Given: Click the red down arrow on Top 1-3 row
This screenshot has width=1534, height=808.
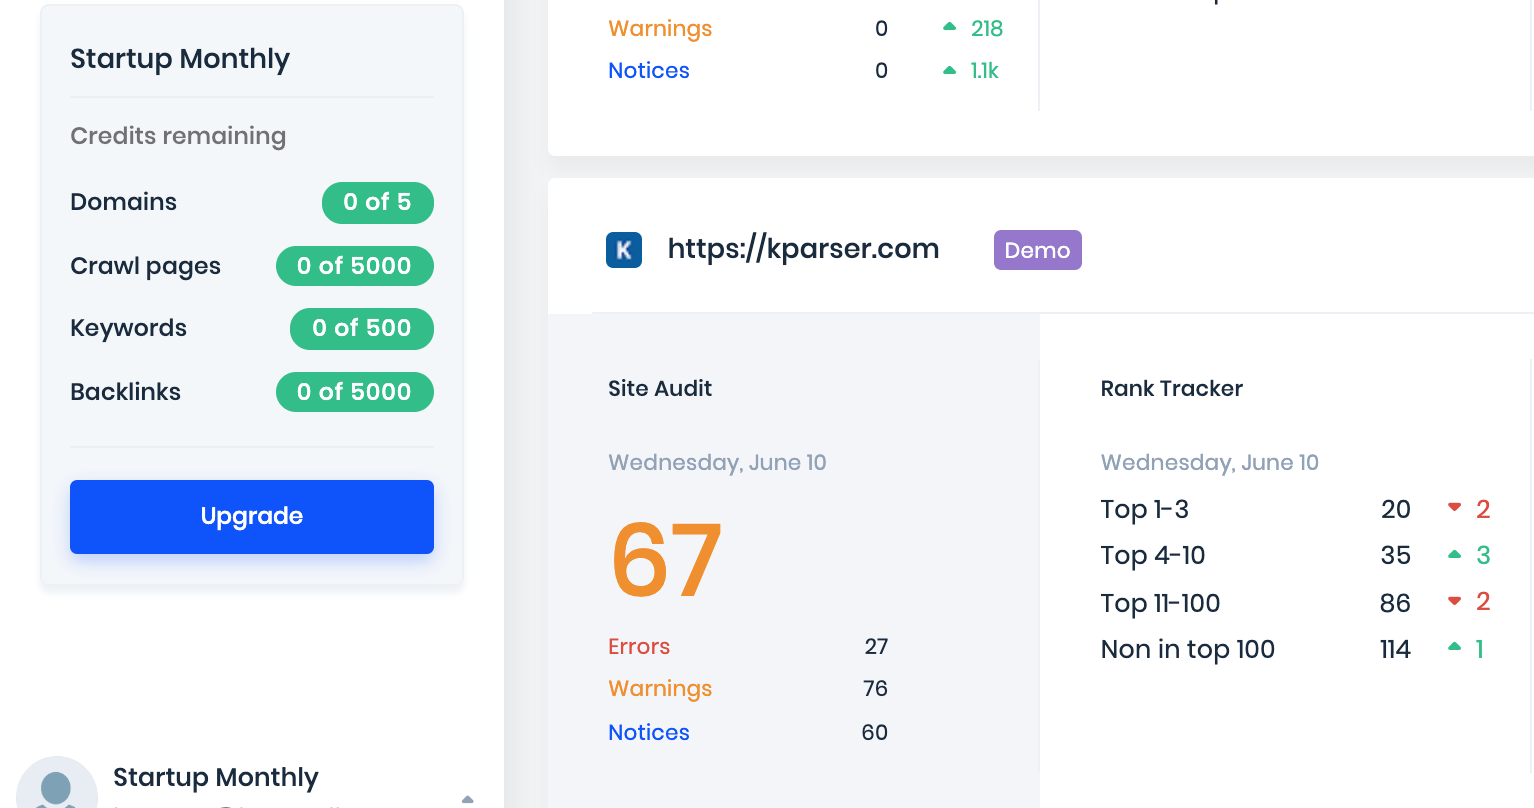Looking at the screenshot, I should tap(1455, 508).
